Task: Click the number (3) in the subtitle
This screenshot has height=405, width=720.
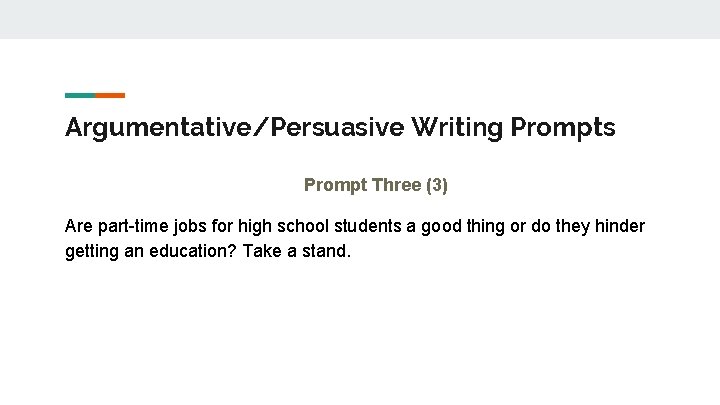Action: 437,185
